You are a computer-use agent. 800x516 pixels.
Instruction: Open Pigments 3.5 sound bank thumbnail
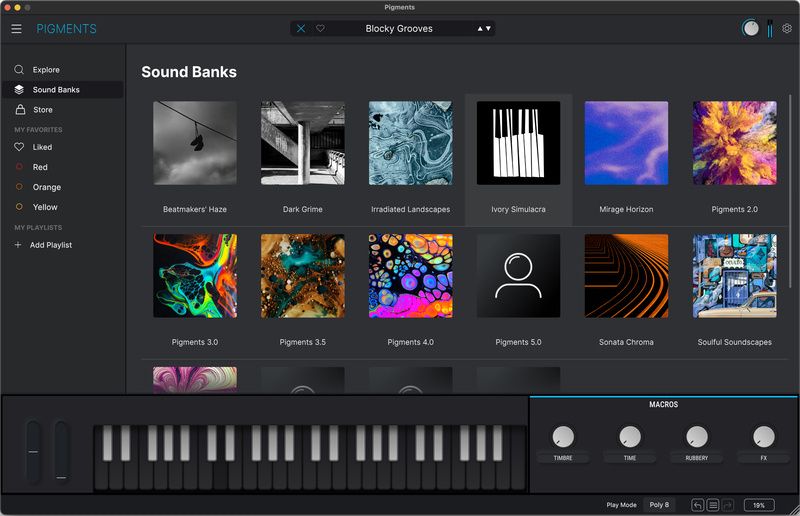pos(303,276)
